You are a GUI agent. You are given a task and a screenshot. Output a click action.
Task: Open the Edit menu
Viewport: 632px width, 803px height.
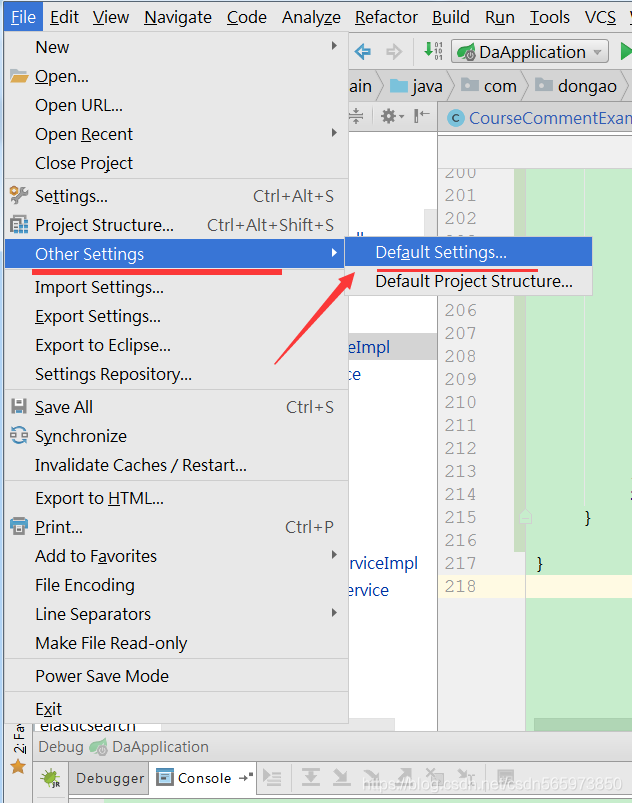[x=64, y=17]
